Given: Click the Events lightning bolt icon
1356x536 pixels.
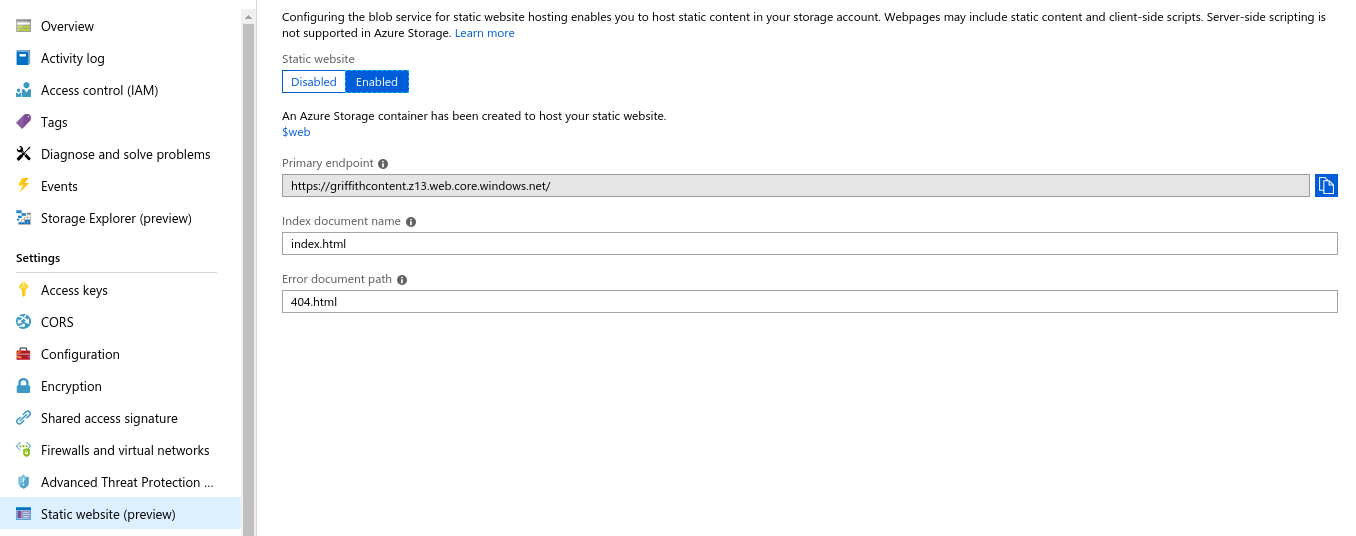Looking at the screenshot, I should point(23,186).
